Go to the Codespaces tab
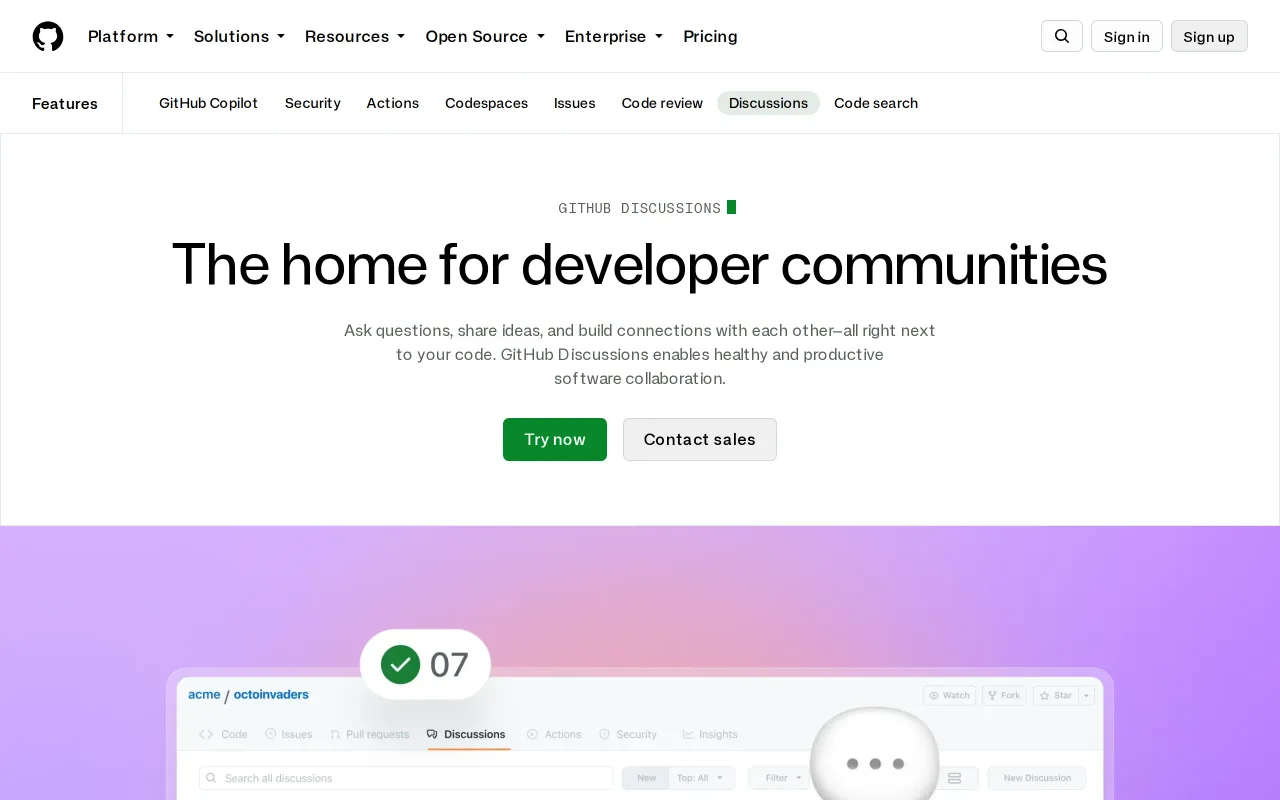1280x800 pixels. pyautogui.click(x=486, y=103)
